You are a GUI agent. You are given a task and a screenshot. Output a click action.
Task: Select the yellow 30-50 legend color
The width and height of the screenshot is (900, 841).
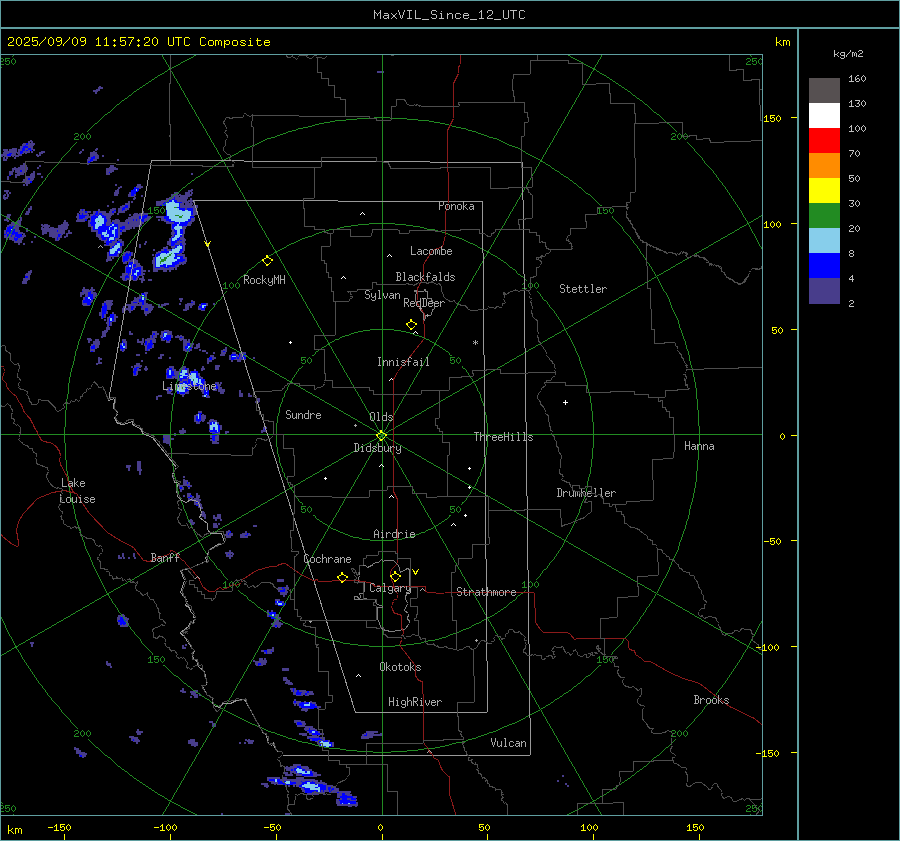[x=824, y=191]
